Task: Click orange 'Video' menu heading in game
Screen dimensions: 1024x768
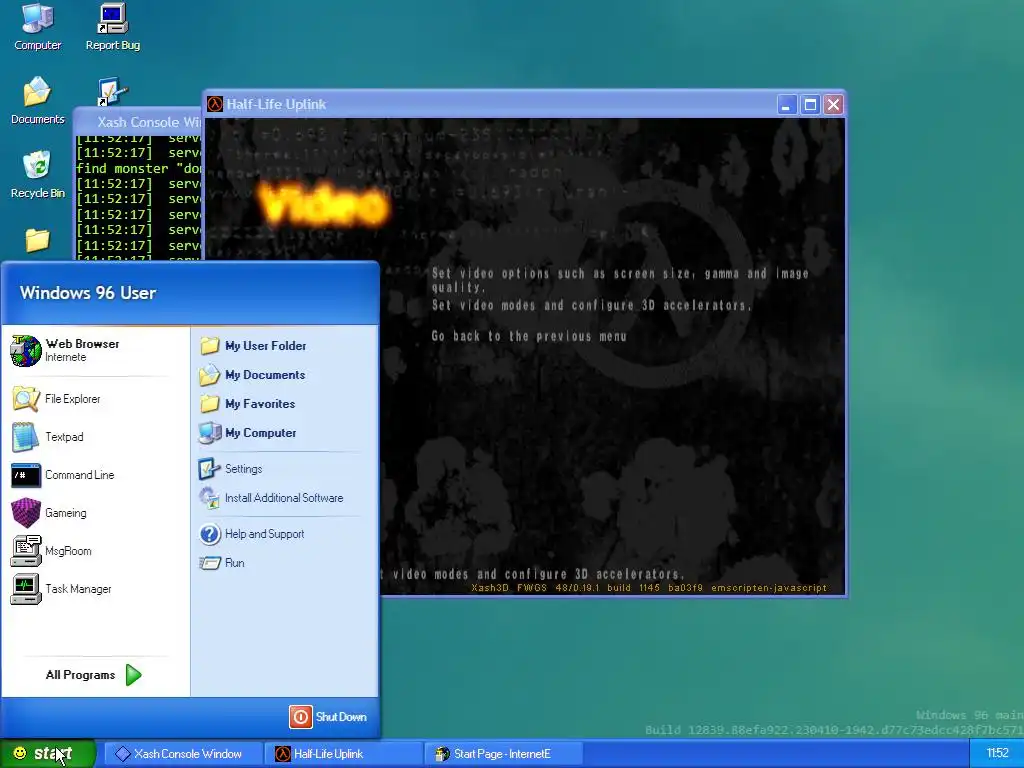Action: coord(323,205)
